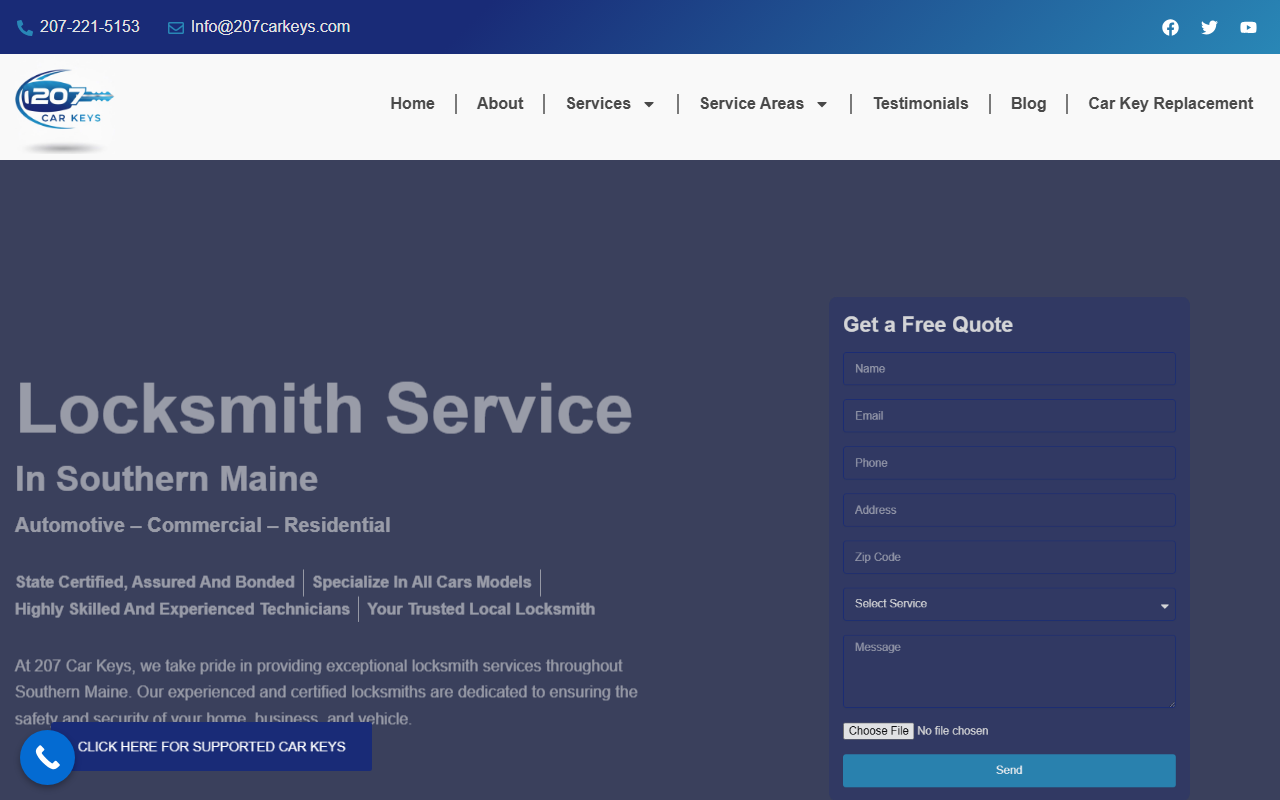Expand the Services submenu arrow
The image size is (1280, 800).
[648, 104]
